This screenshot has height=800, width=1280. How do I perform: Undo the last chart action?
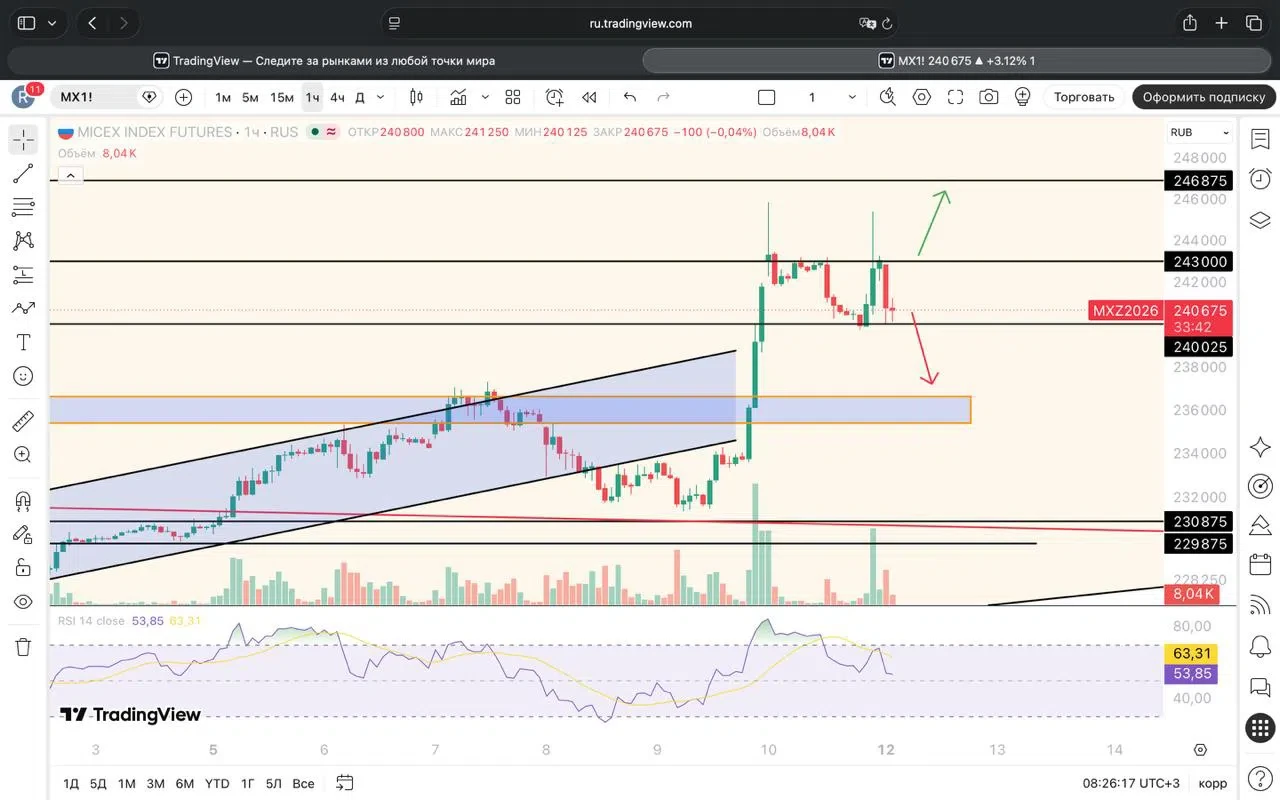(629, 97)
